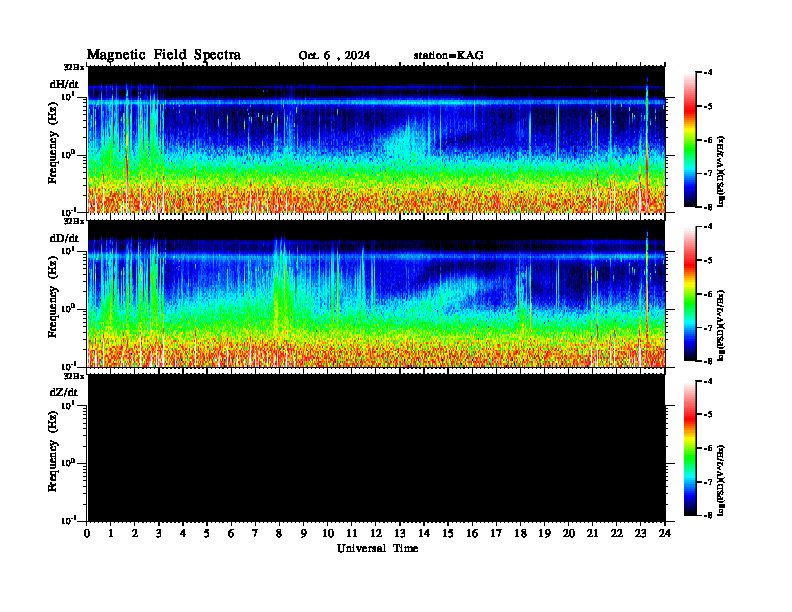Click hour 8 on the time axis
Image resolution: width=792 pixels, height=612 pixels.
pyautogui.click(x=279, y=534)
